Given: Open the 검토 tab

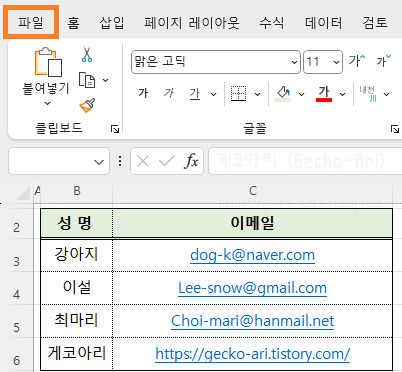Looking at the screenshot, I should pos(375,23).
